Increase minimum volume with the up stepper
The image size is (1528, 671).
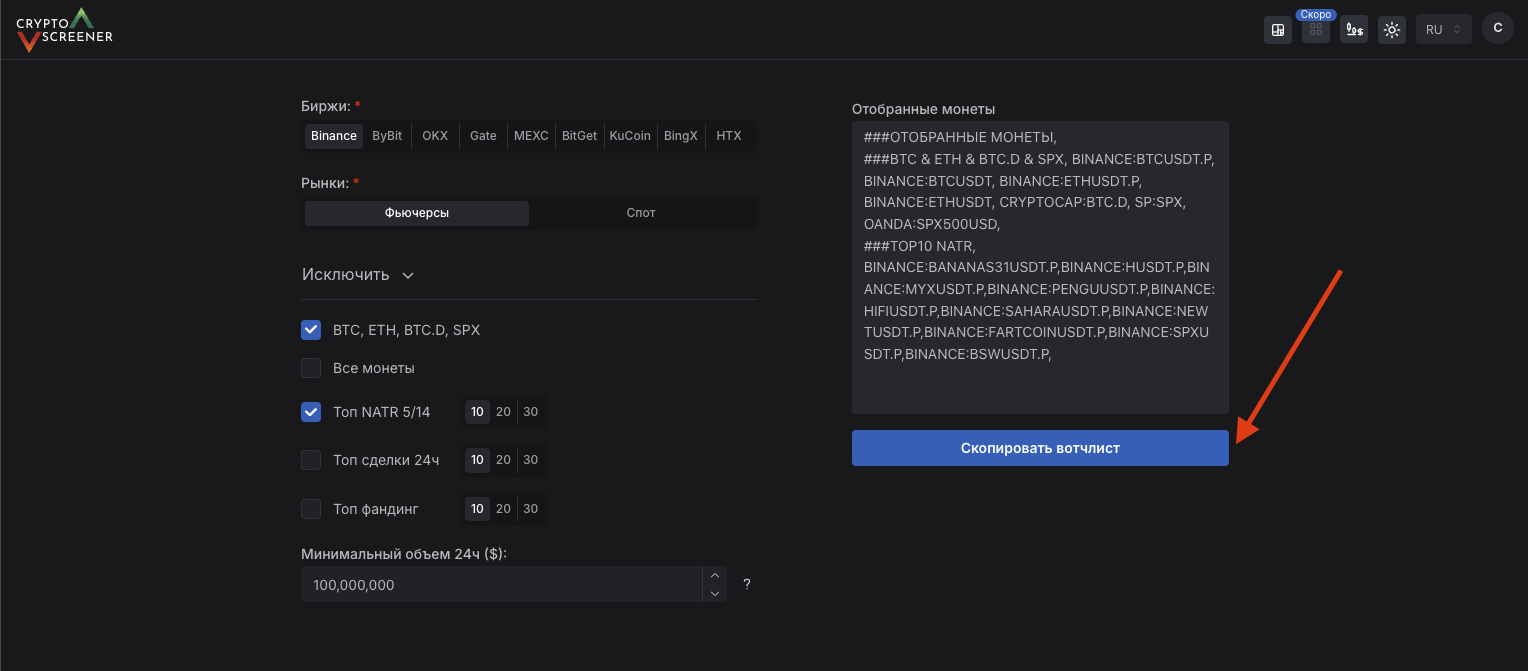tap(714, 576)
